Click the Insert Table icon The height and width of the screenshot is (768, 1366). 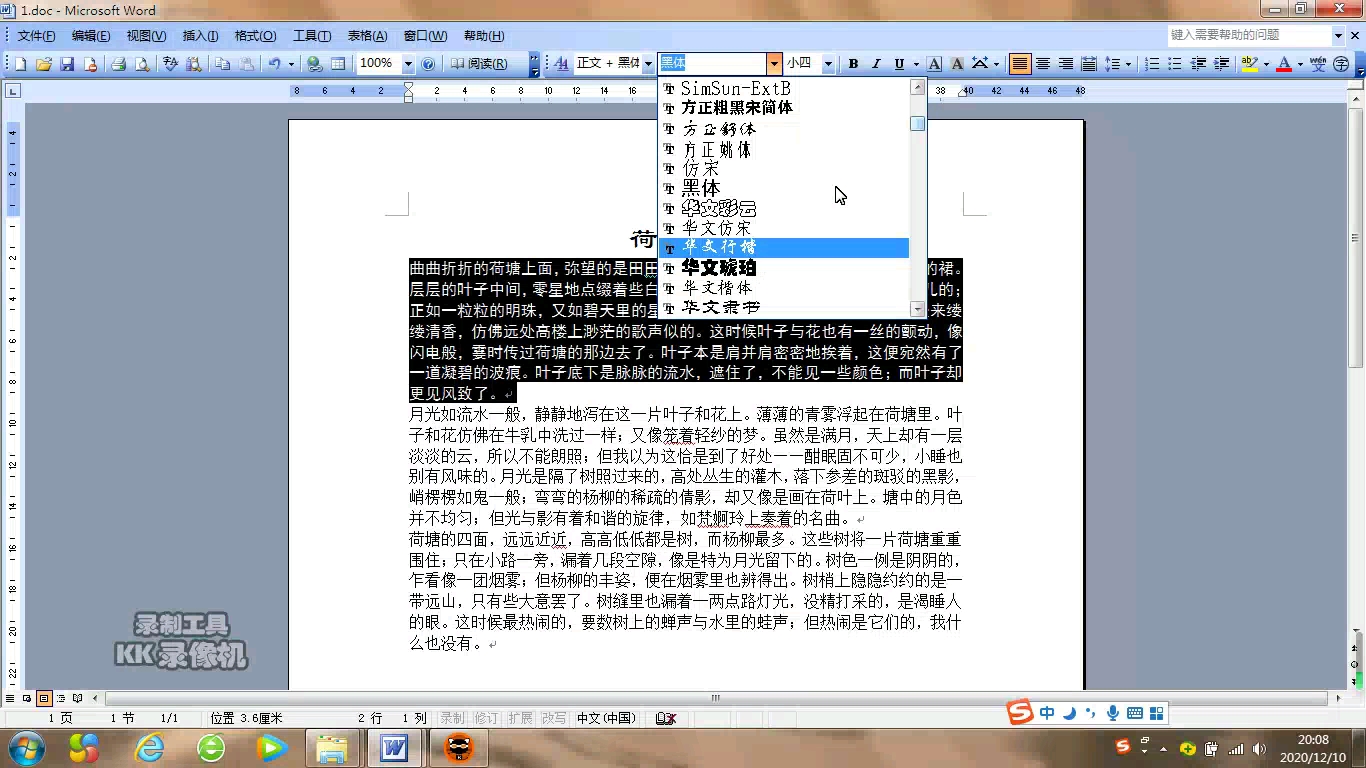point(338,63)
